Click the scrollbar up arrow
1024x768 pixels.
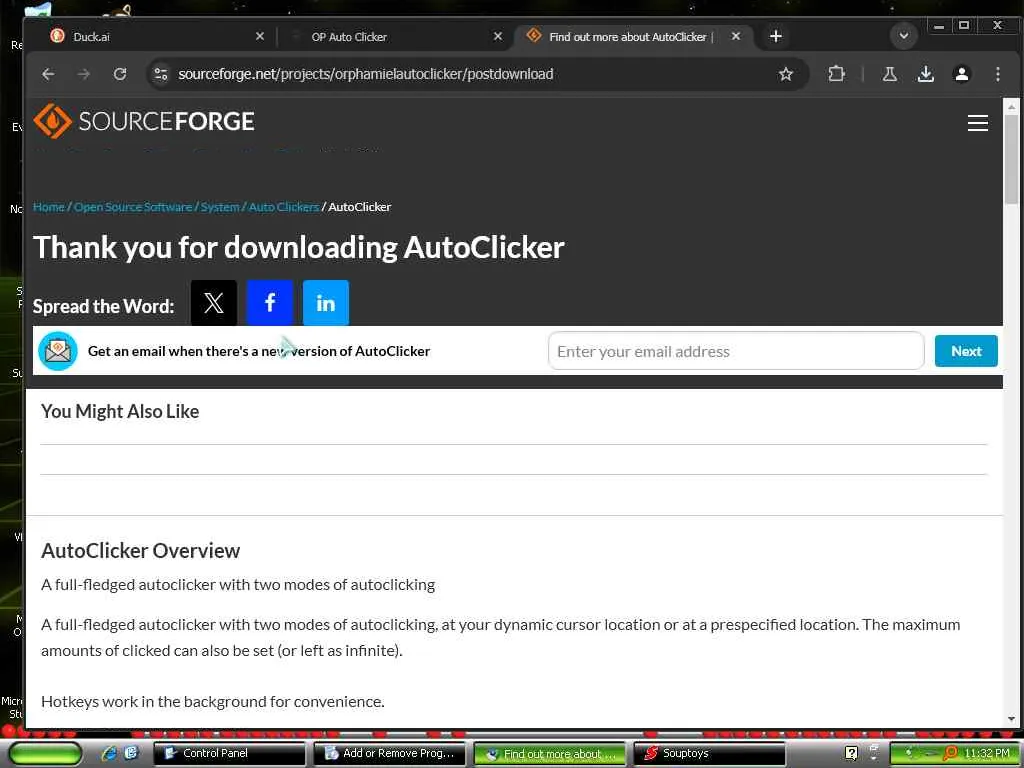[1011, 106]
